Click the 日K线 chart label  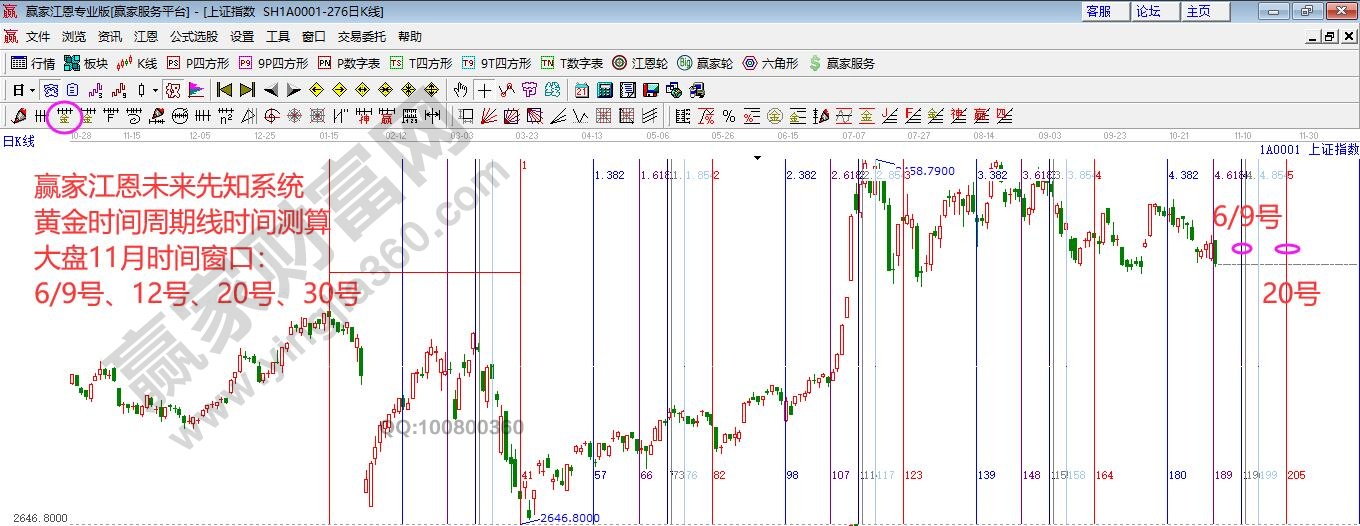click(19, 141)
